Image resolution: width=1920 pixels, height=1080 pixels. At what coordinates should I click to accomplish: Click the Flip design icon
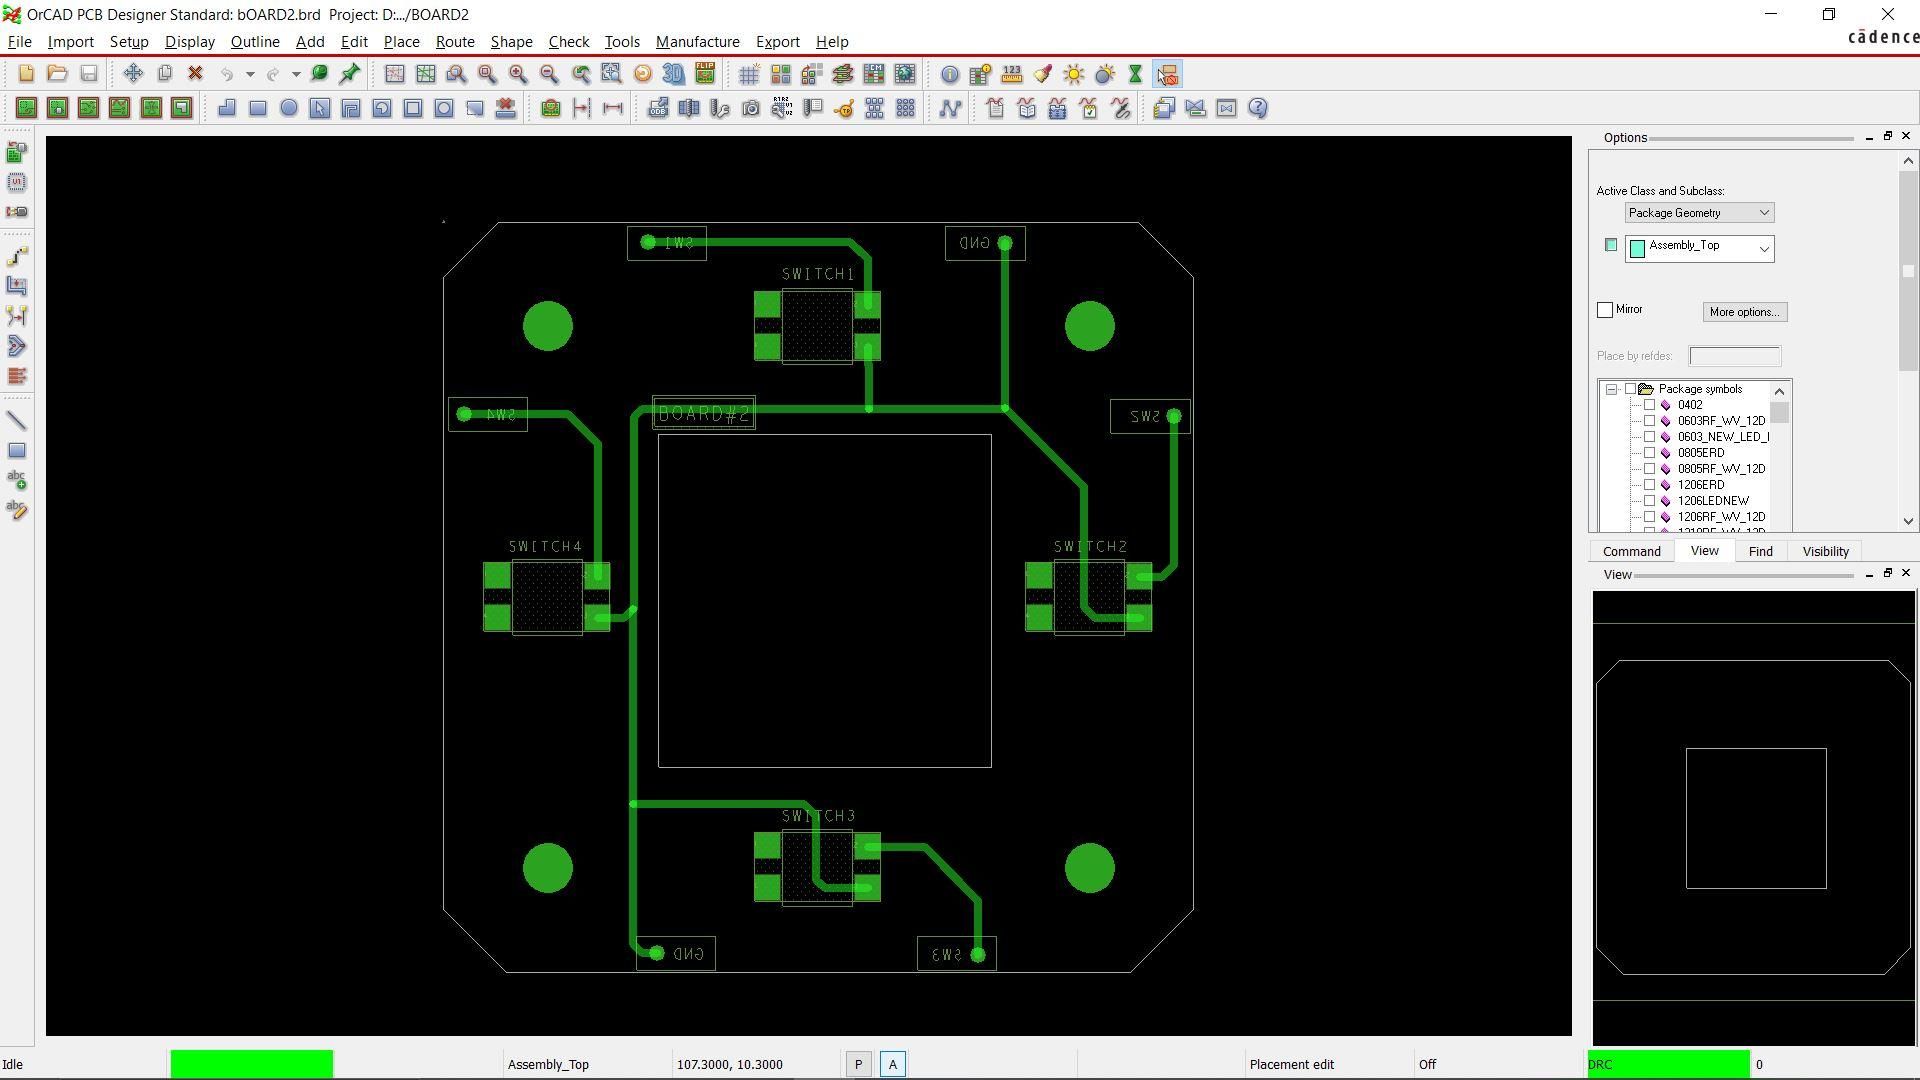pyautogui.click(x=705, y=74)
